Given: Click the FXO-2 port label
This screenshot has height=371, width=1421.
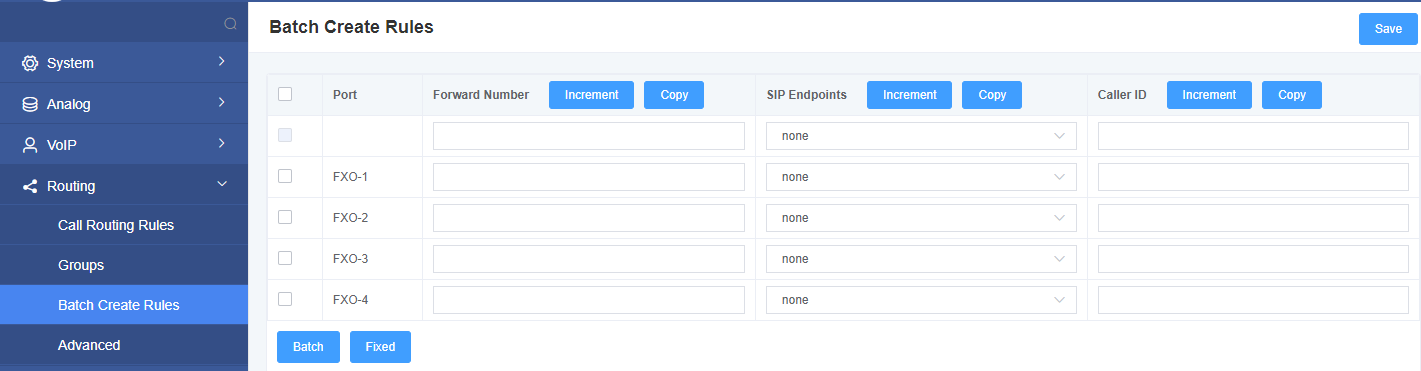Looking at the screenshot, I should 351,218.
